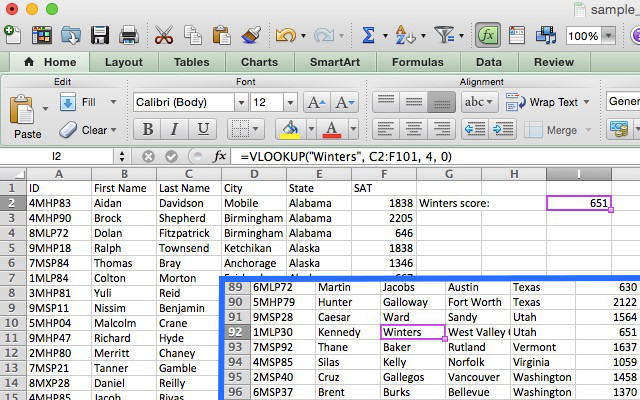
Task: Align text to middle of cell
Action: (413, 102)
